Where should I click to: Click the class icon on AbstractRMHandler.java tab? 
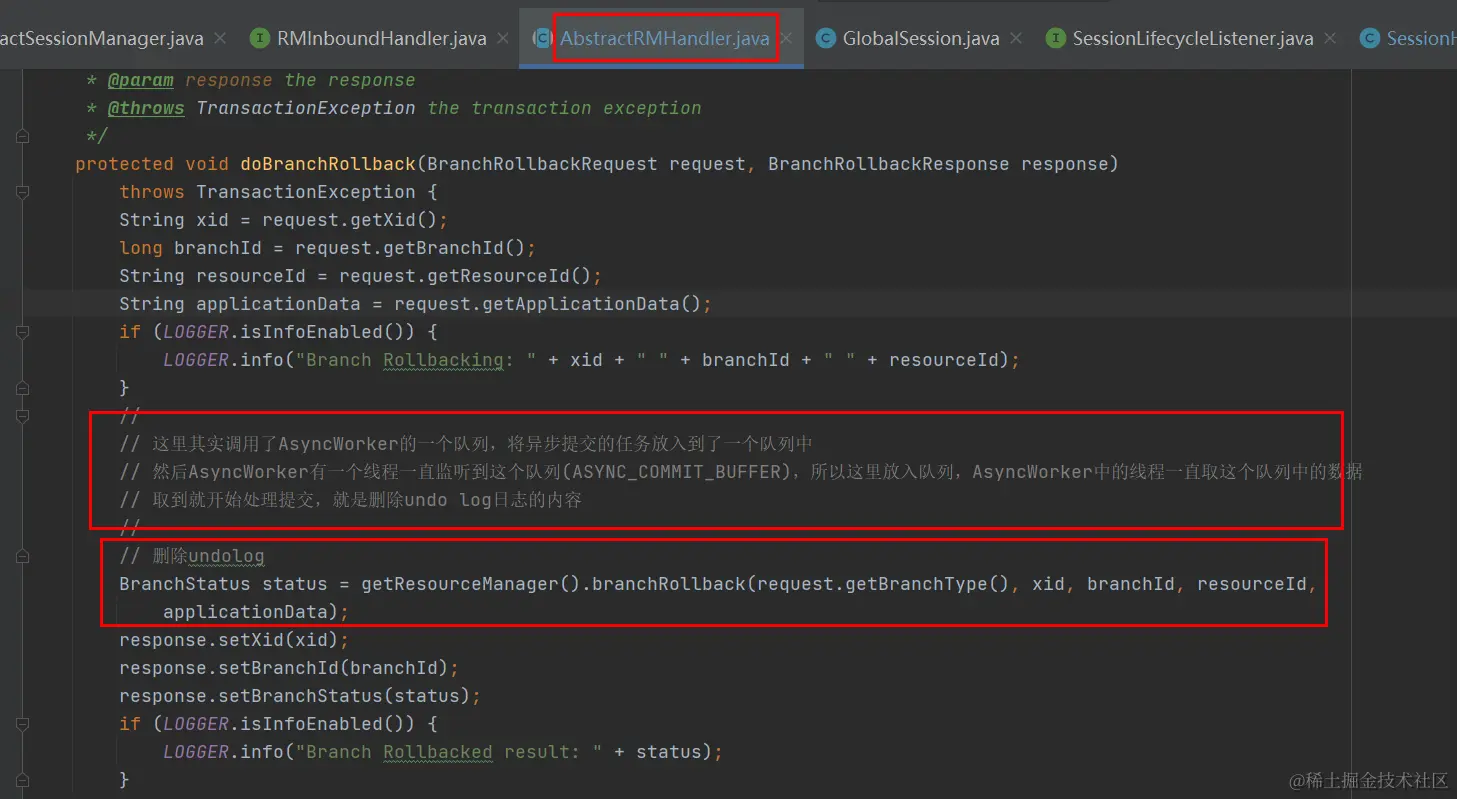coord(543,39)
